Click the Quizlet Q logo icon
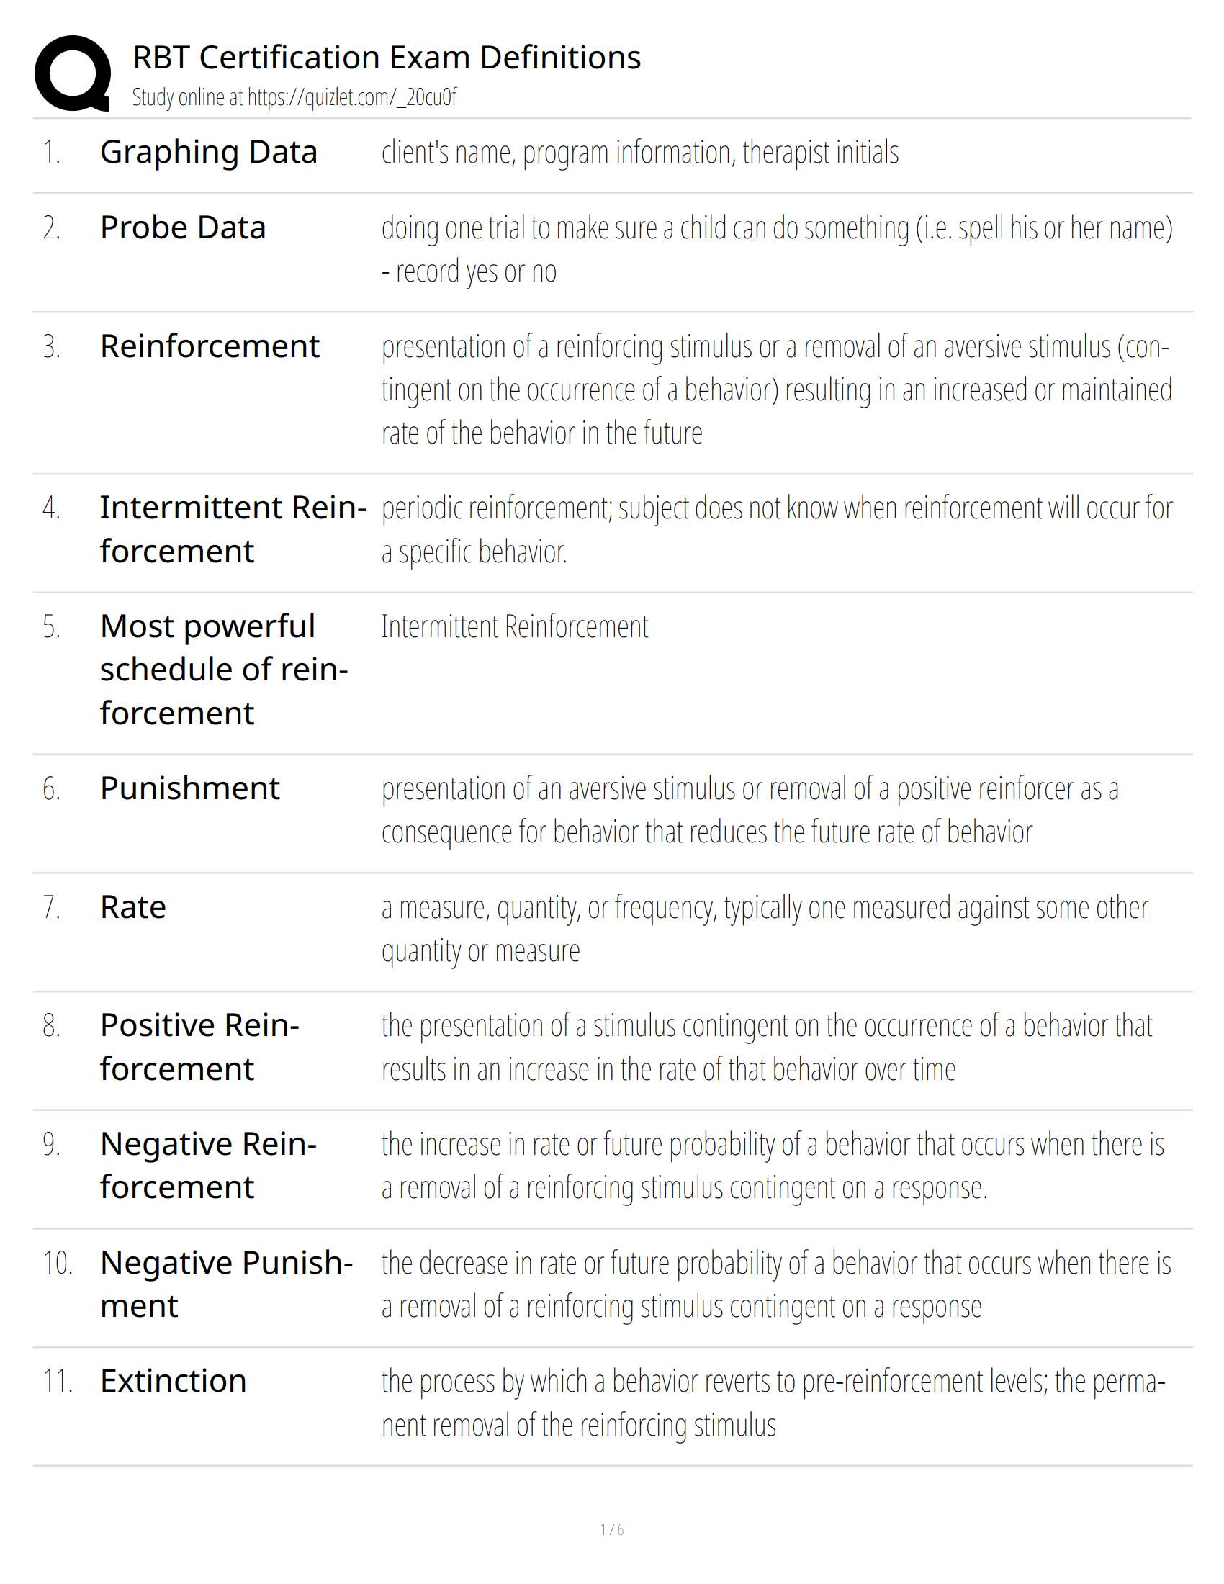The image size is (1224, 1584). coord(72,73)
